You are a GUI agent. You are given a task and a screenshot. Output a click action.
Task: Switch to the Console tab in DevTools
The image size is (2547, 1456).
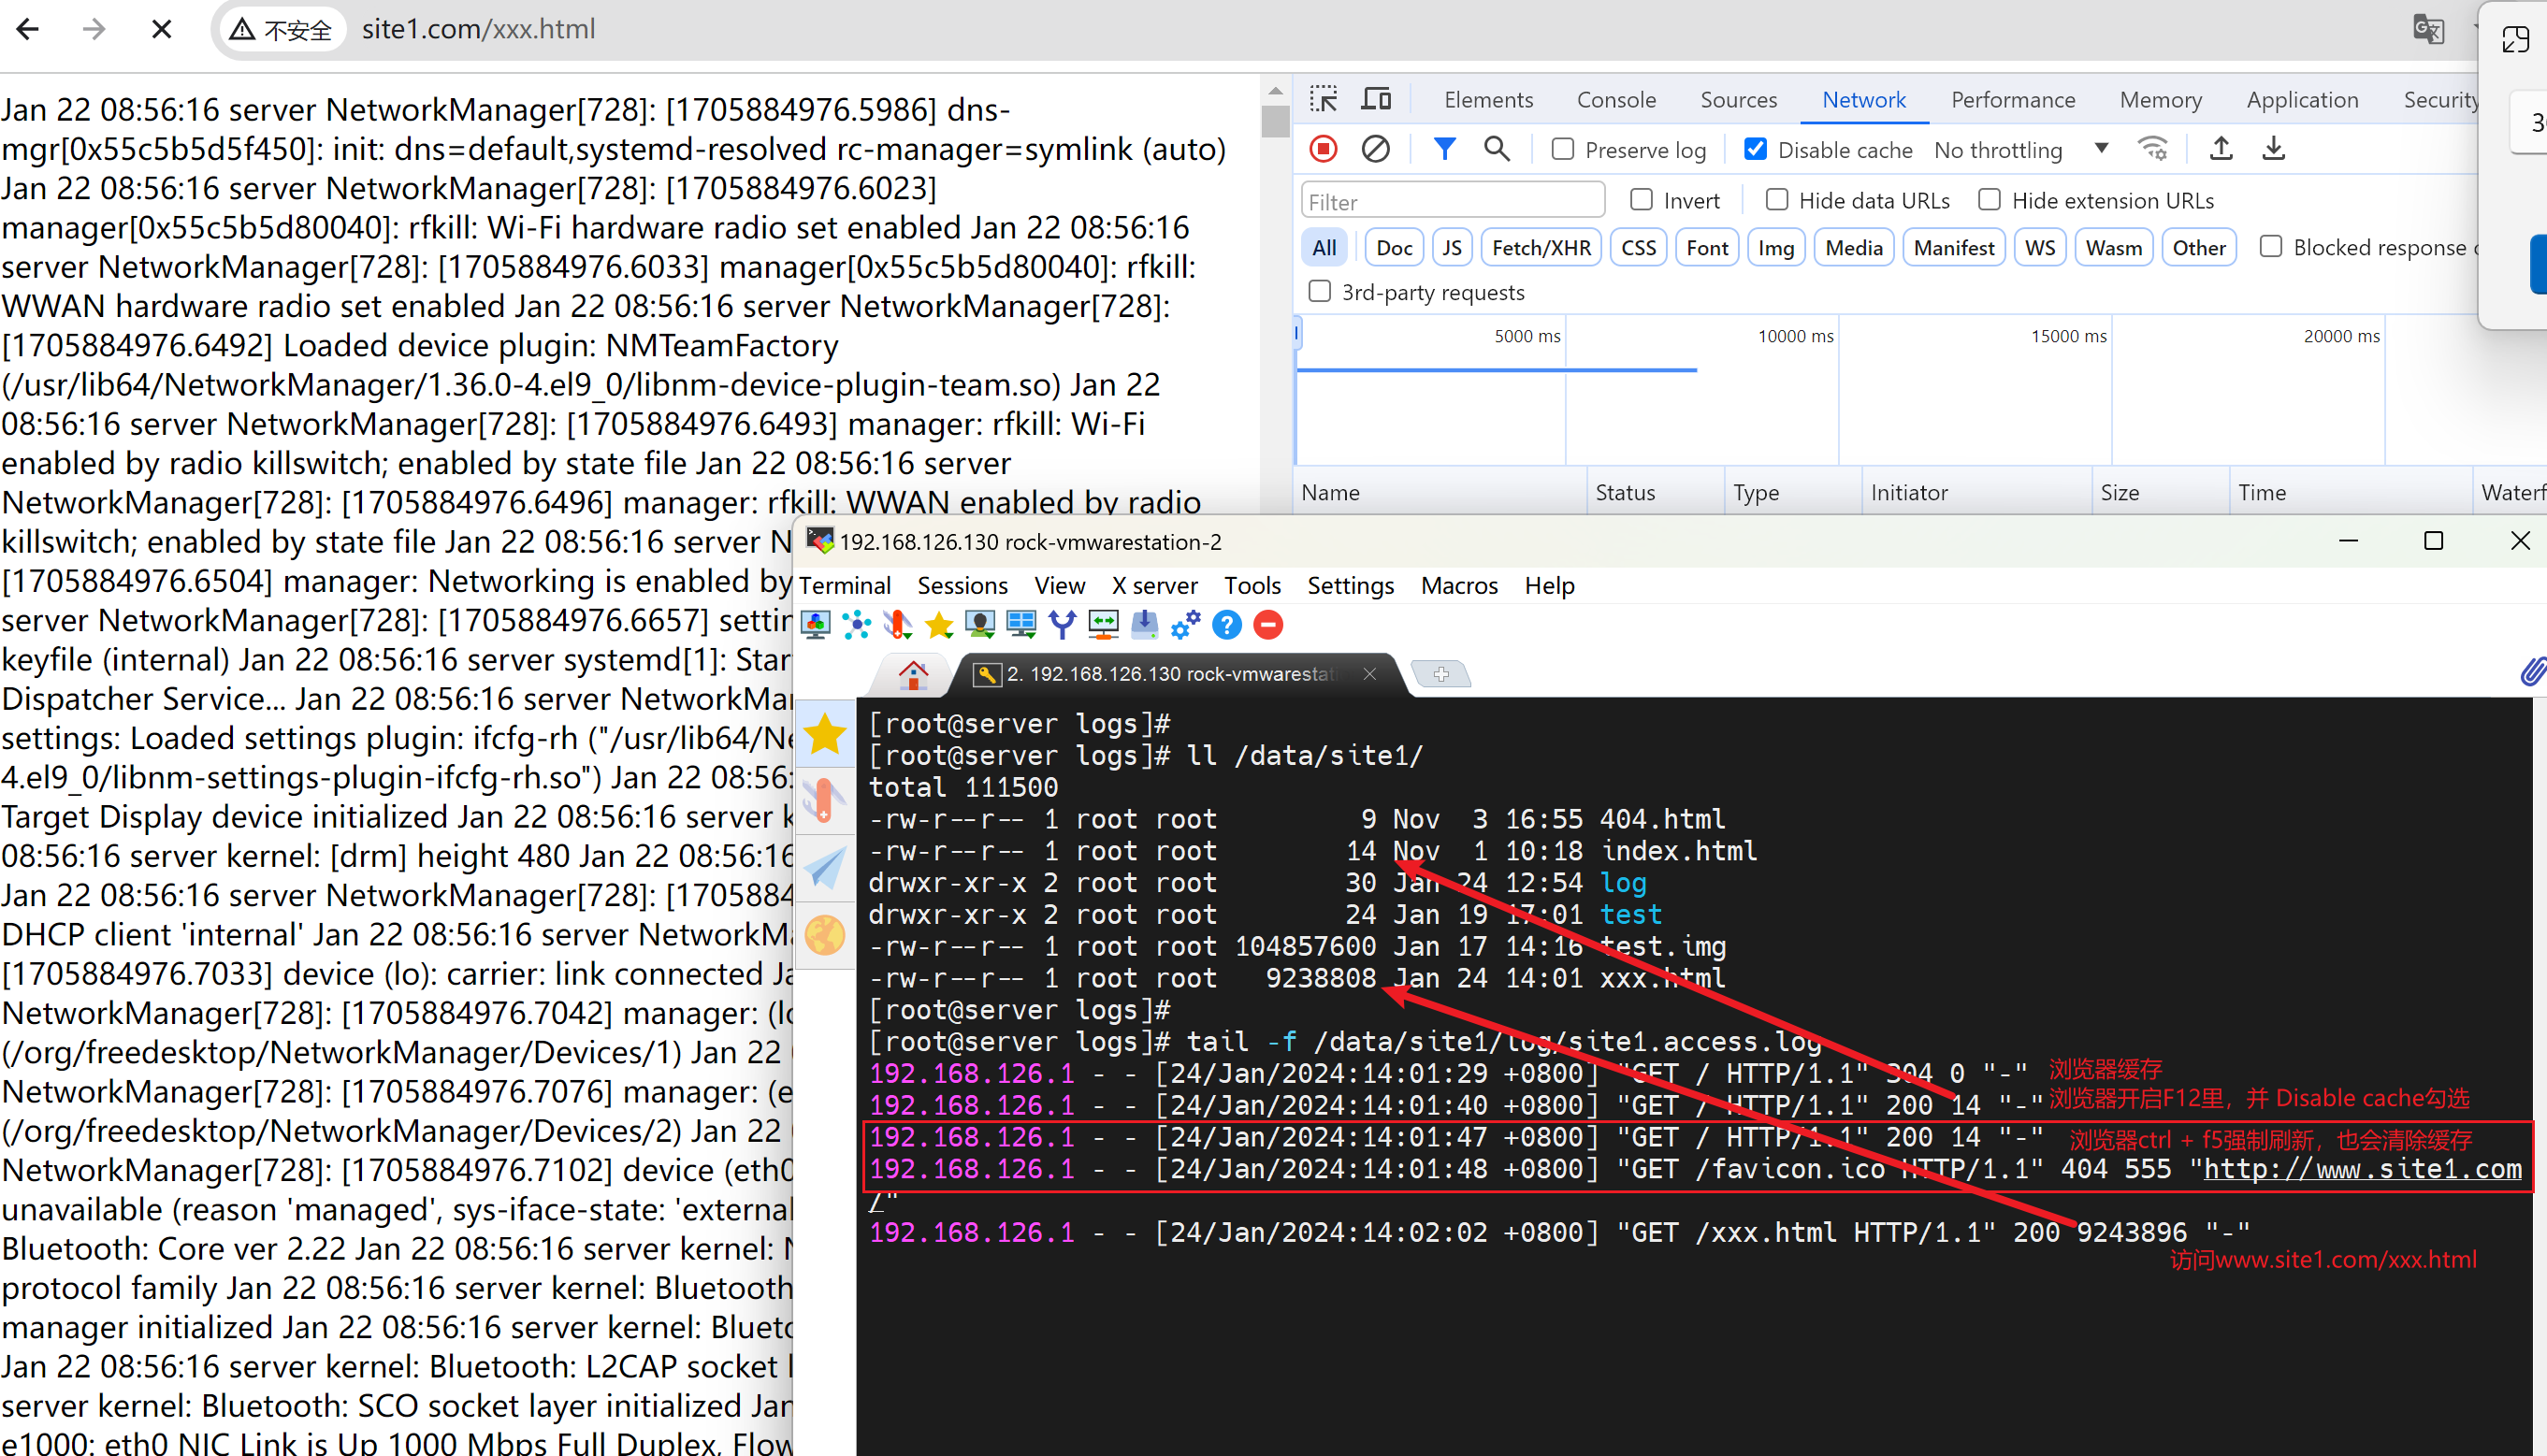click(1615, 100)
